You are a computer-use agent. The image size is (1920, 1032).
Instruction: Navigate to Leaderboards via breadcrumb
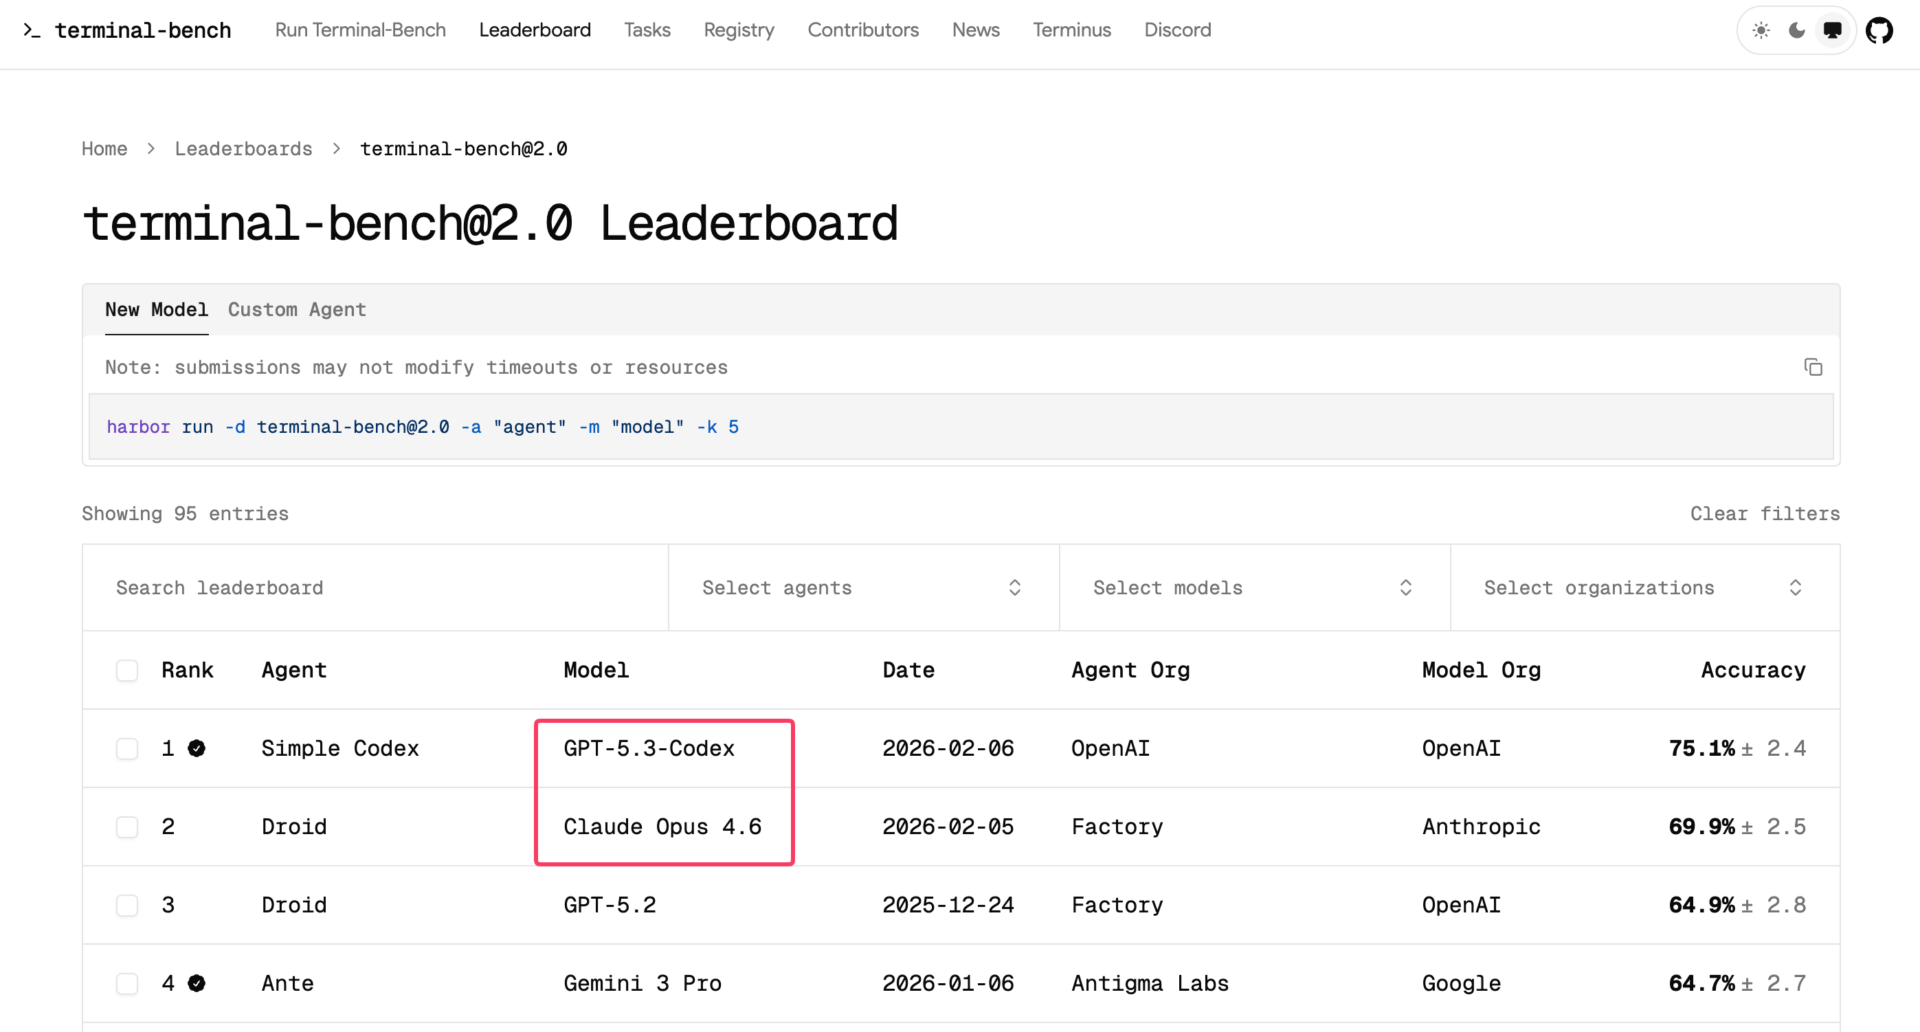(x=243, y=148)
